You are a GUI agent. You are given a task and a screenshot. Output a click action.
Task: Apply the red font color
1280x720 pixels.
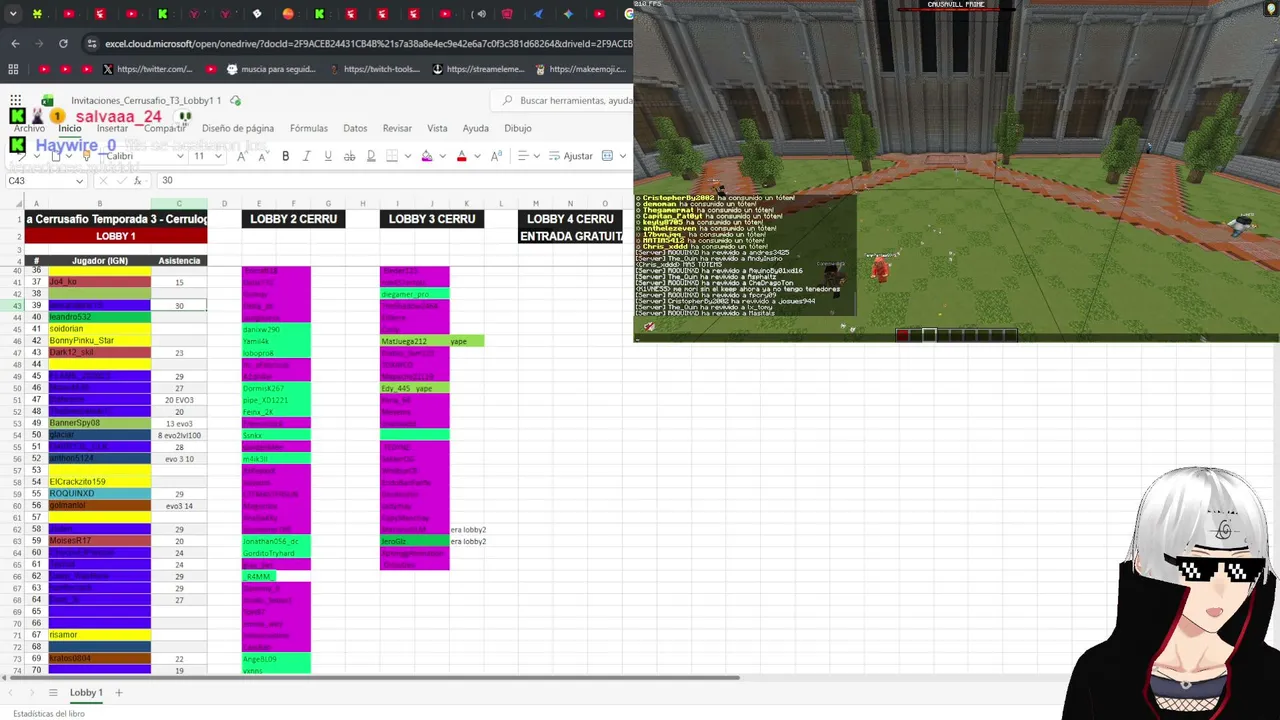(461, 156)
